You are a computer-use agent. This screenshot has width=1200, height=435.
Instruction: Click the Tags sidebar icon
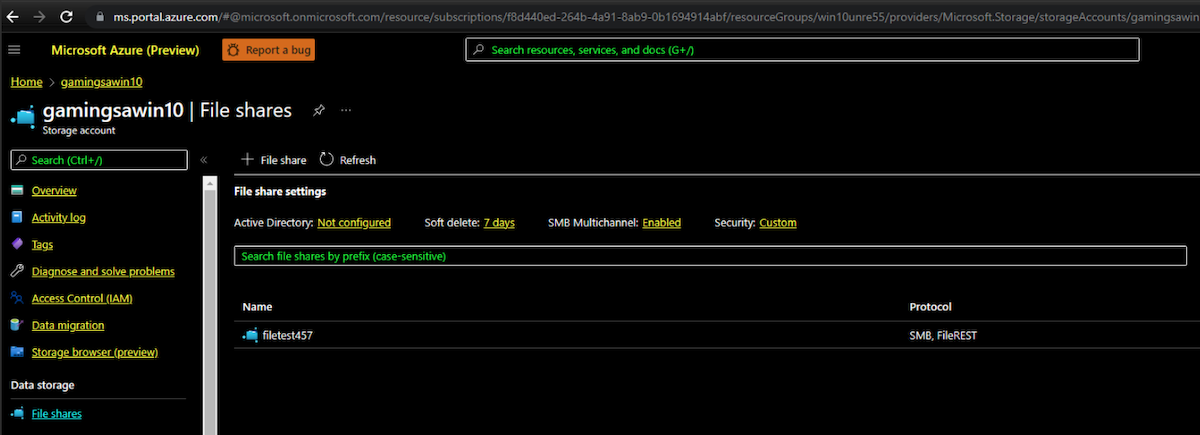tap(17, 244)
